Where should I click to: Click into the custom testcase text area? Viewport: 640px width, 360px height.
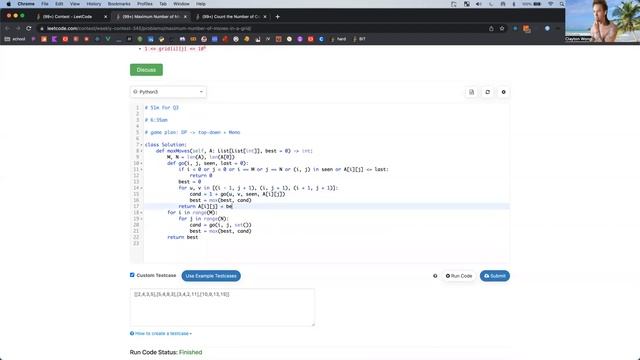[222, 307]
